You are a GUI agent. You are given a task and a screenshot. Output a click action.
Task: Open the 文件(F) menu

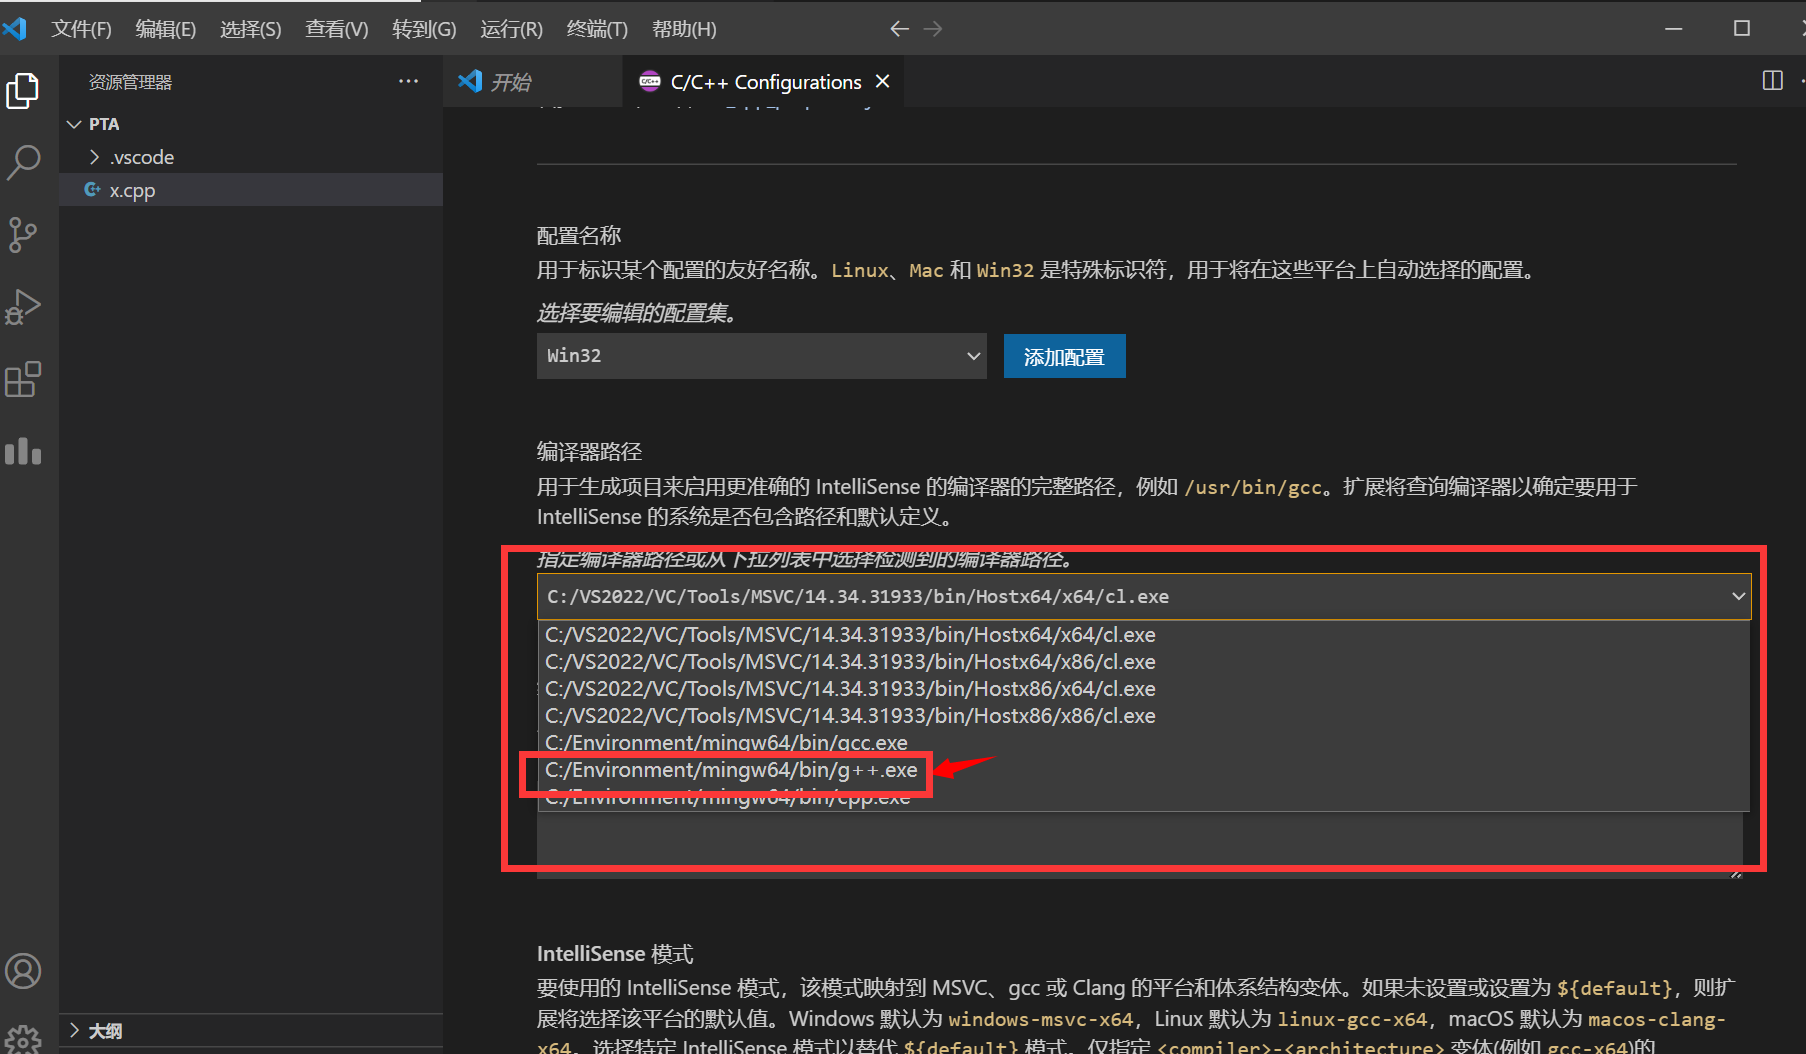(x=81, y=29)
